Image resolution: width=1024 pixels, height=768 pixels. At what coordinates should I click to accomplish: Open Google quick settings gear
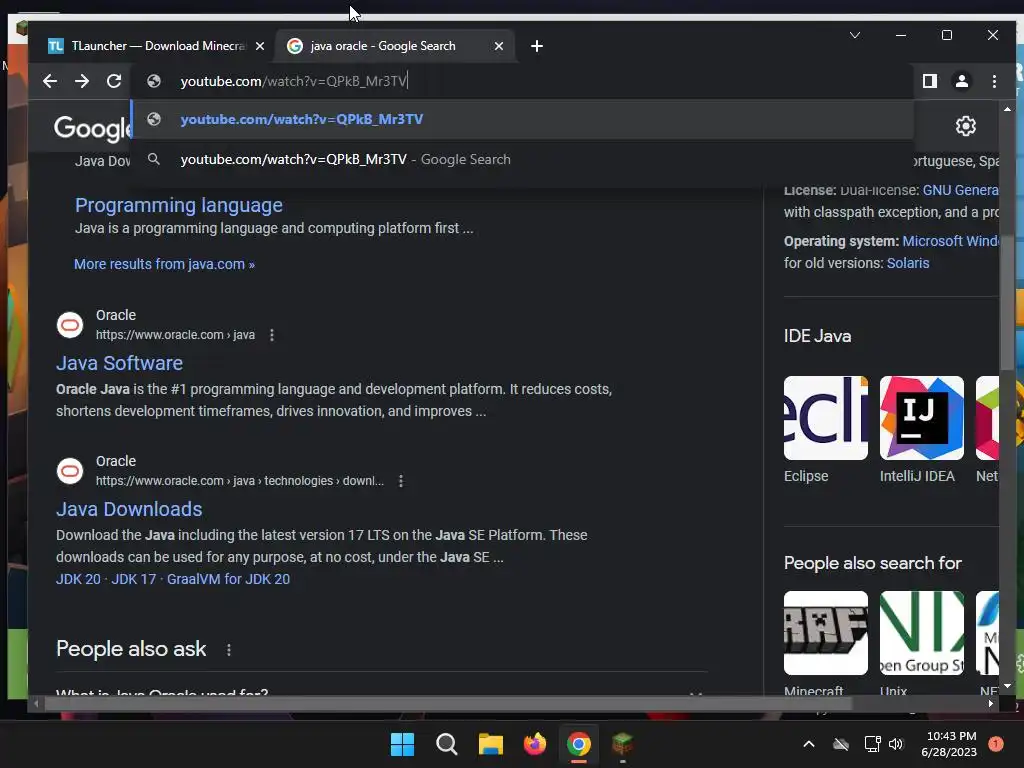point(965,126)
